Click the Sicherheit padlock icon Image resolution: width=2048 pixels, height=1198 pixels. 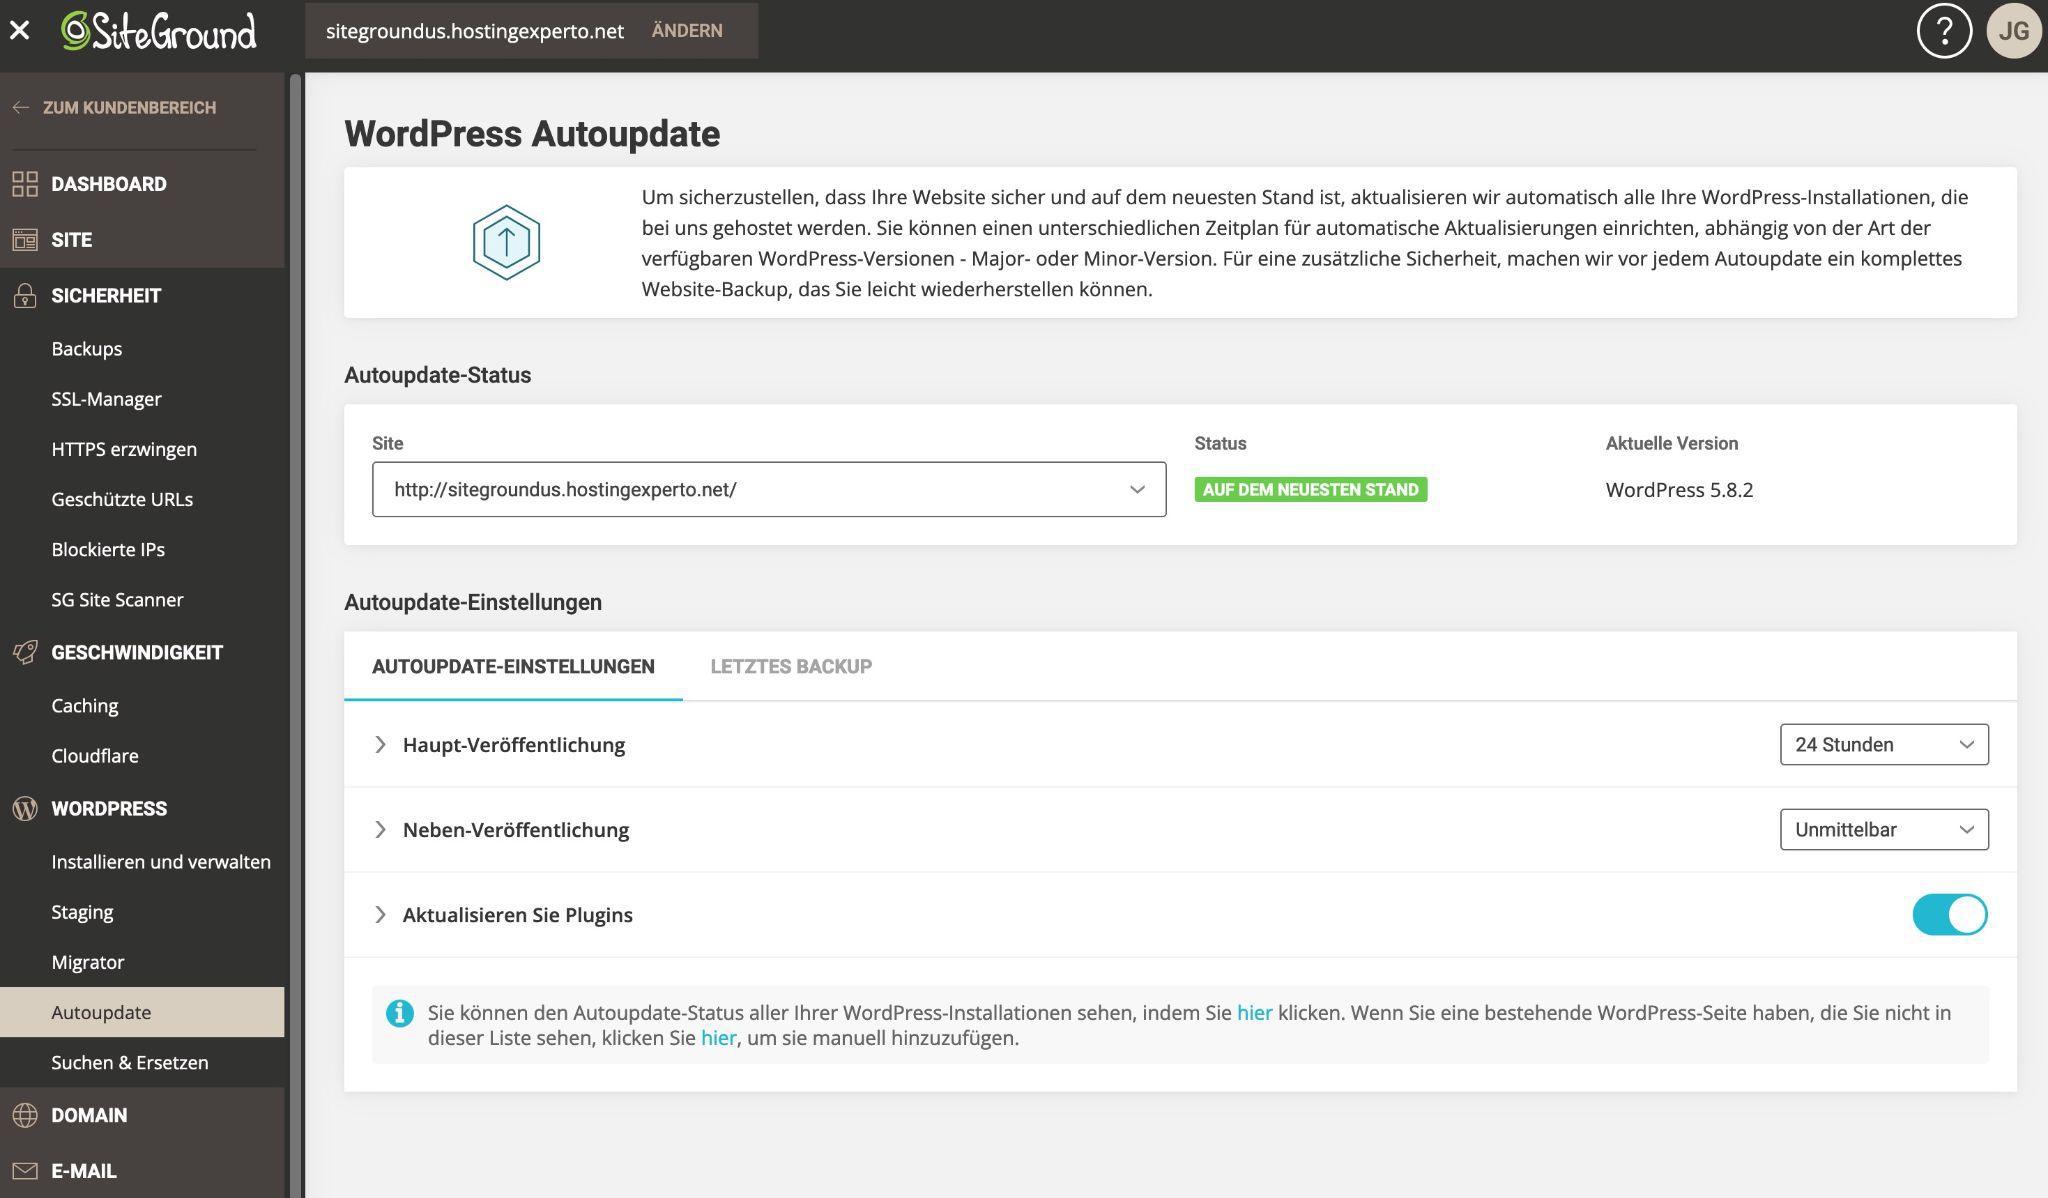click(25, 296)
